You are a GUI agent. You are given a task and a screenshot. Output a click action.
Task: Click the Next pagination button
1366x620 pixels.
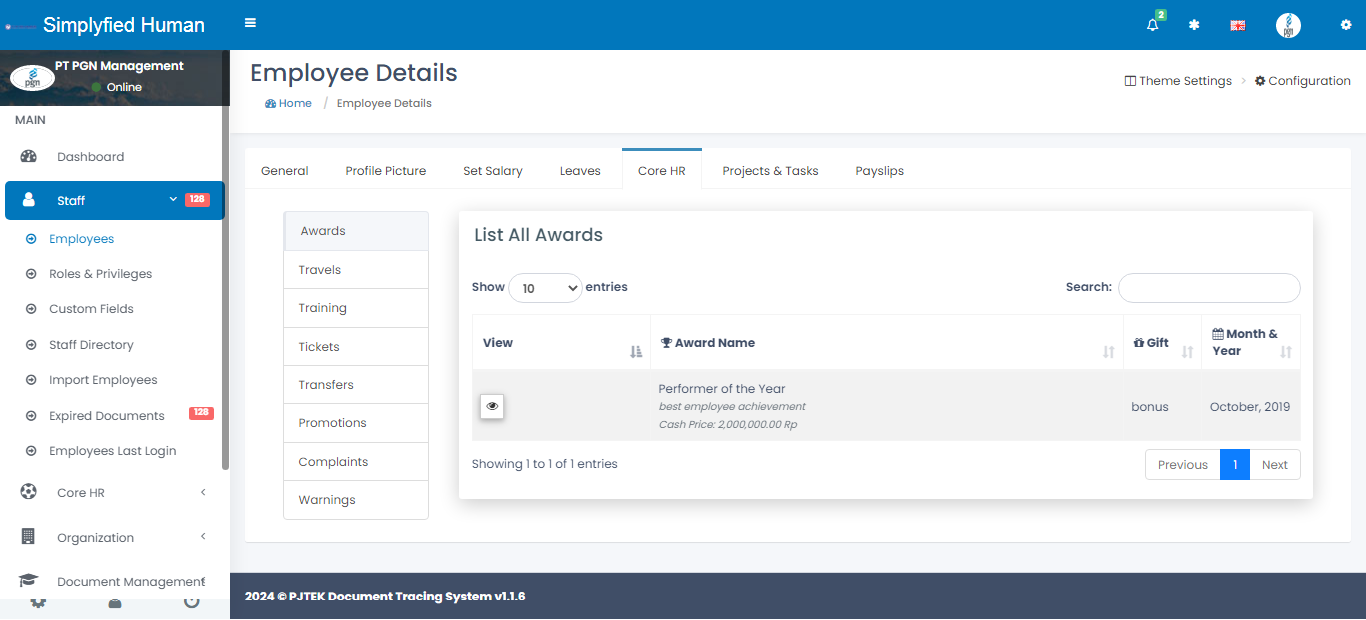tap(1274, 464)
